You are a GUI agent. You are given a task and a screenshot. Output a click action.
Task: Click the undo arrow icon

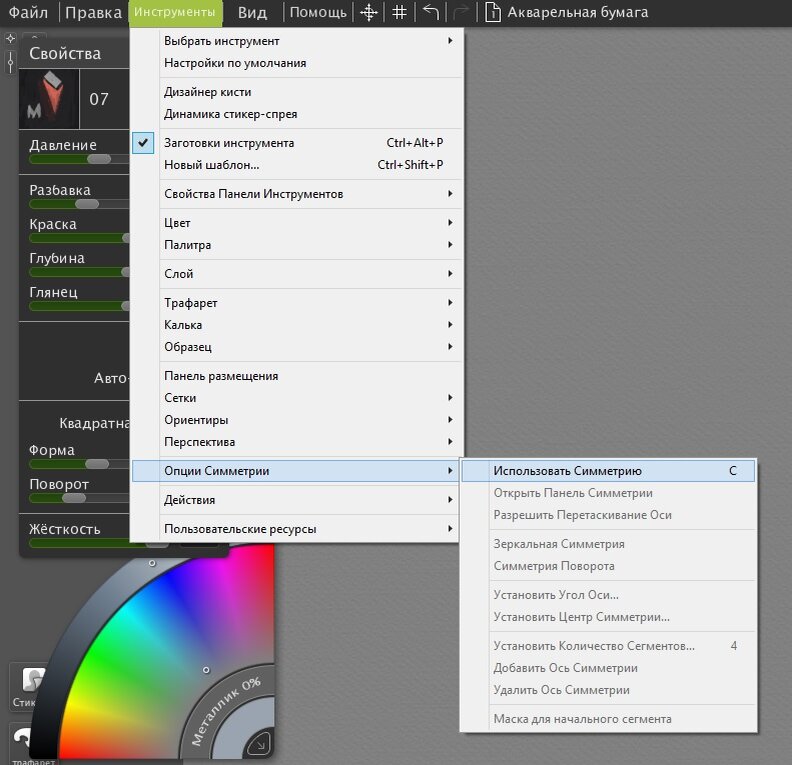[430, 12]
